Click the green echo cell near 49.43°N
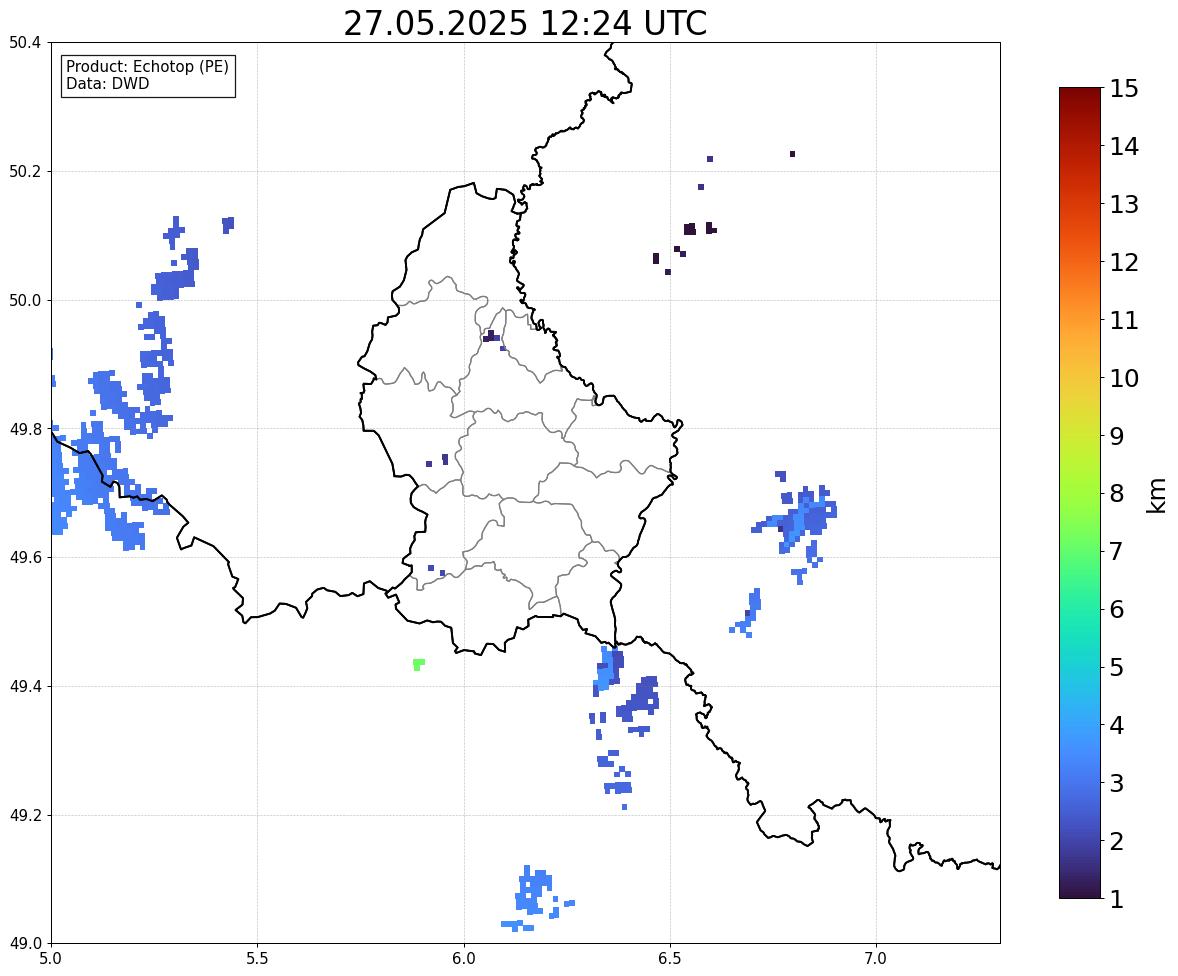The height and width of the screenshot is (976, 1178). (x=418, y=663)
